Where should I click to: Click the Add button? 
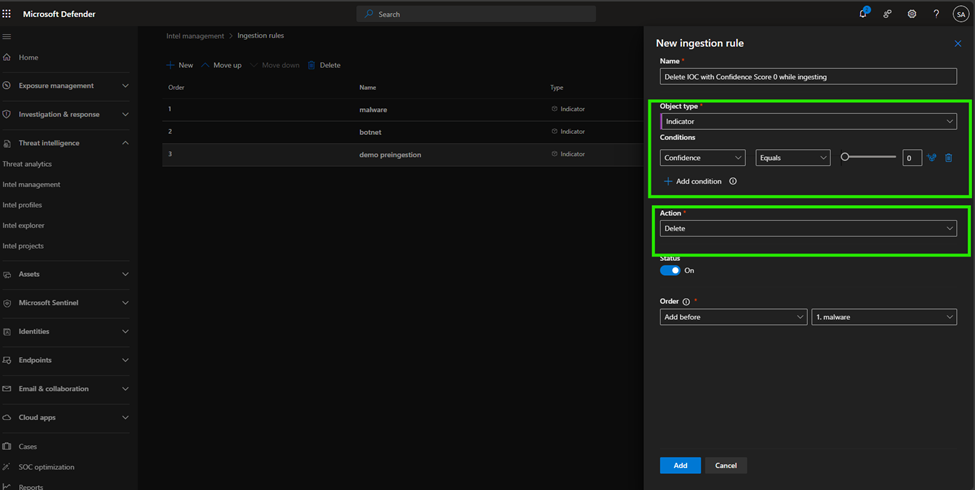680,465
